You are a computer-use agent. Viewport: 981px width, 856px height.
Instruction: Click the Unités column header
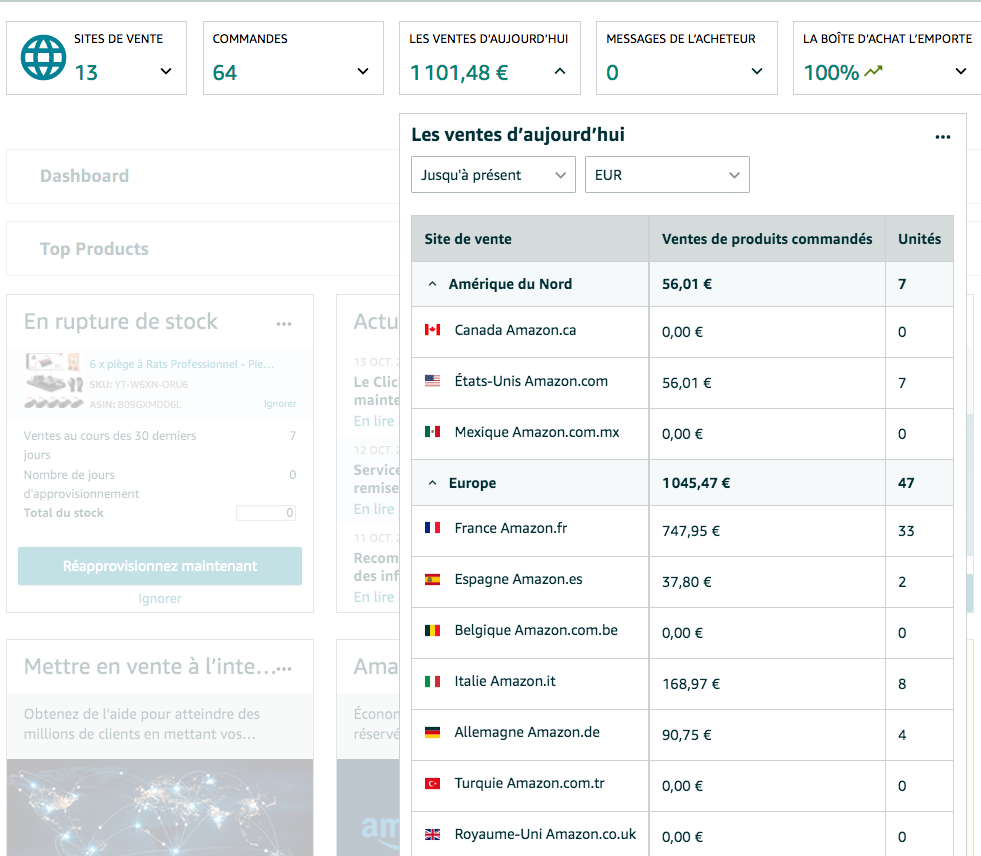point(920,239)
